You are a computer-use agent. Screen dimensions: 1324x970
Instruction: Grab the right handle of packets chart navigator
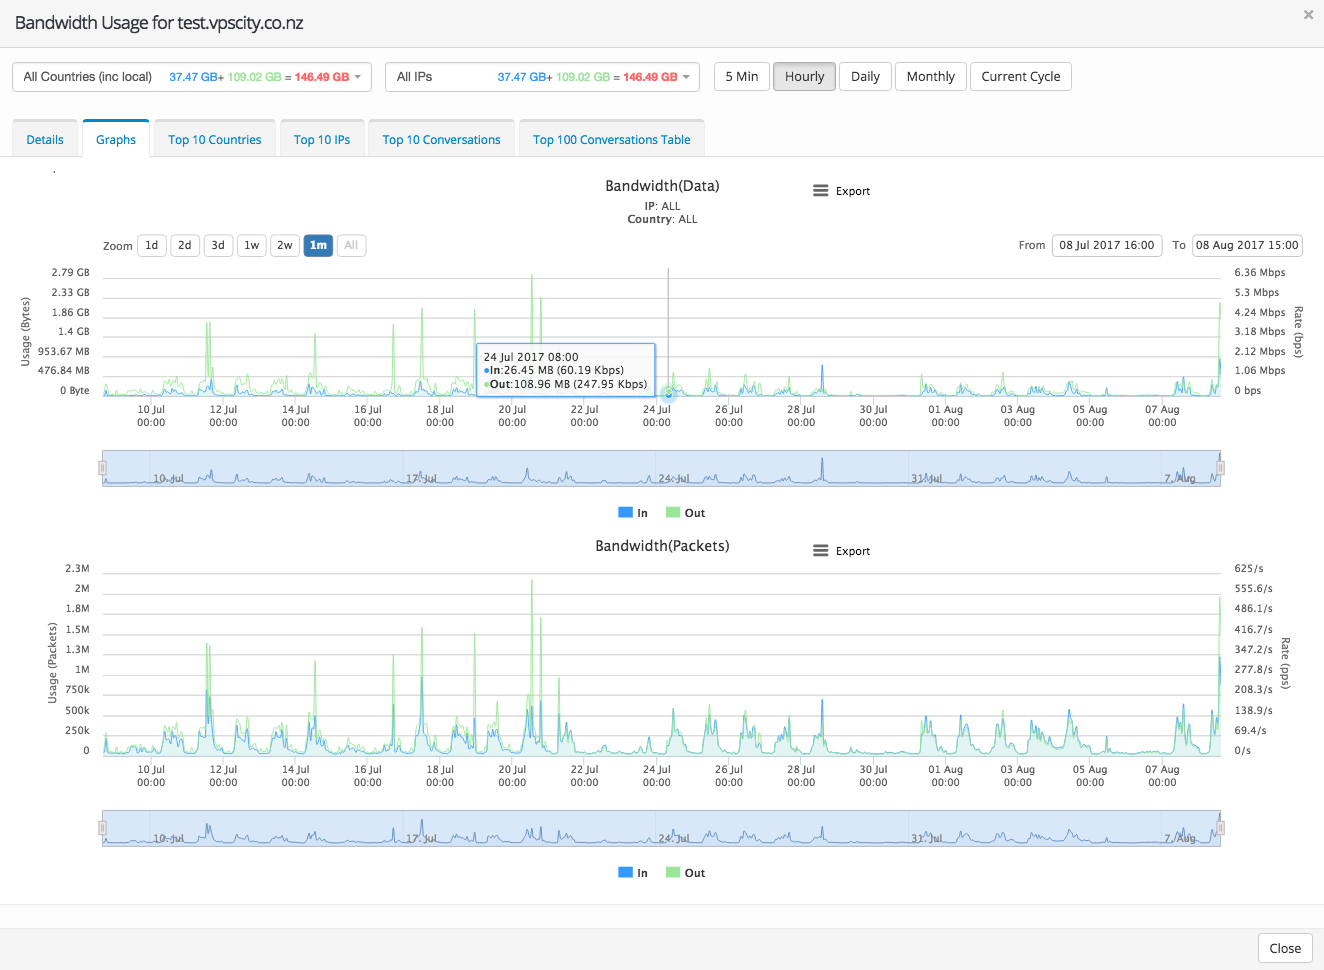[x=1220, y=828]
